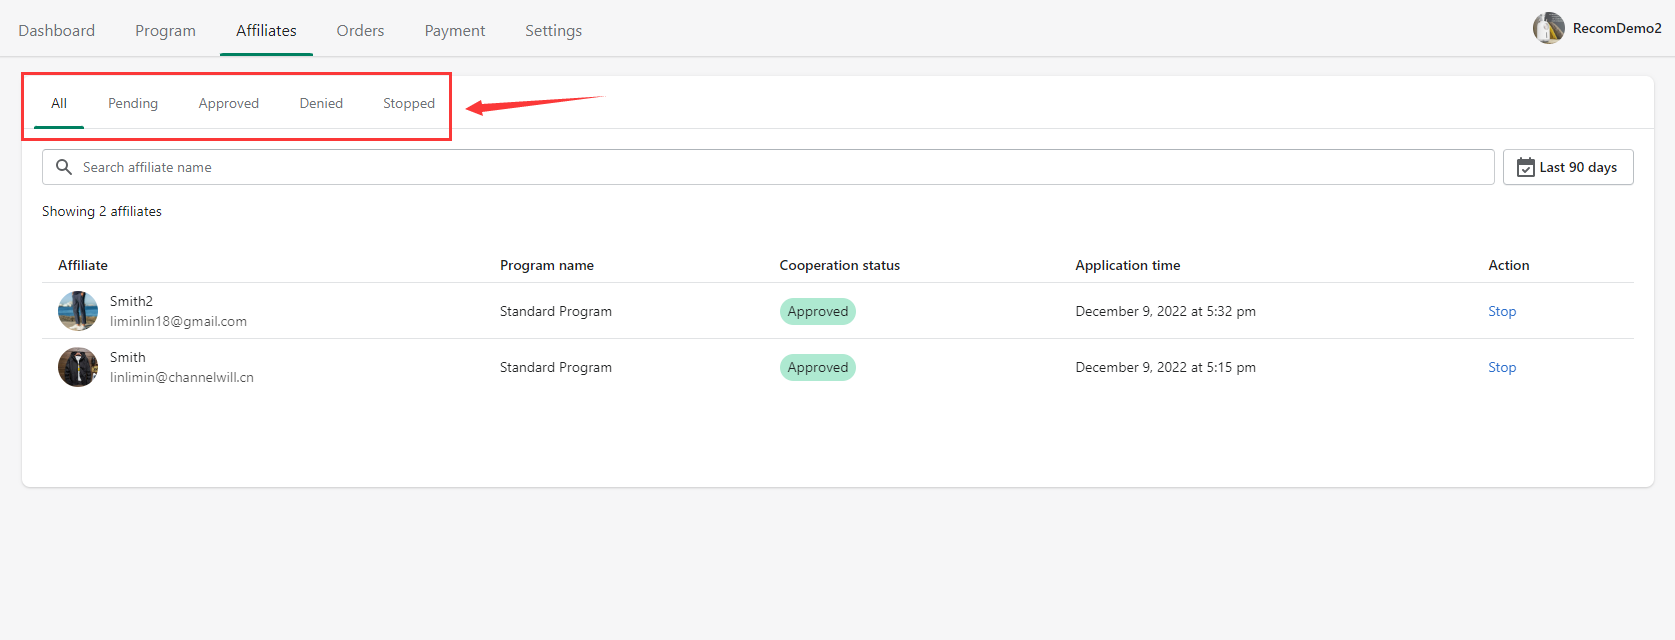Open the Last 90 days date filter
The width and height of the screenshot is (1675, 640).
pyautogui.click(x=1567, y=167)
